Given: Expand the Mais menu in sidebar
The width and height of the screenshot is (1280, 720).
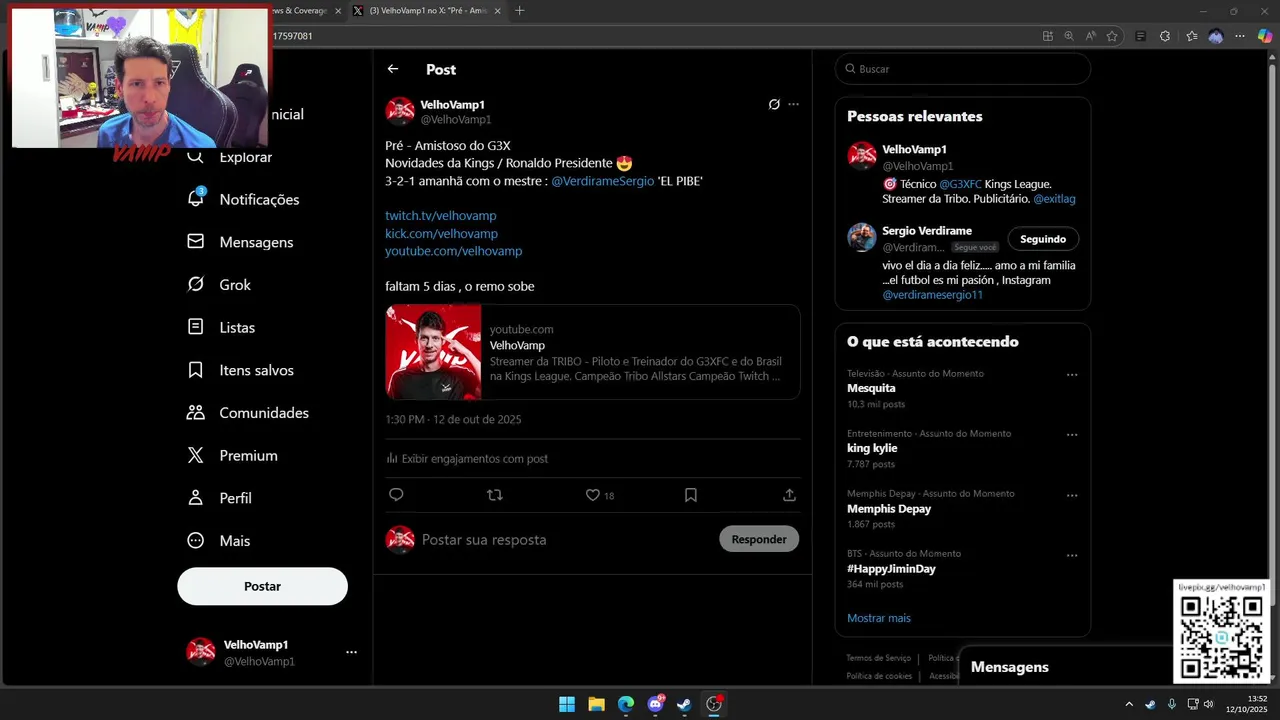Looking at the screenshot, I should click(x=219, y=541).
